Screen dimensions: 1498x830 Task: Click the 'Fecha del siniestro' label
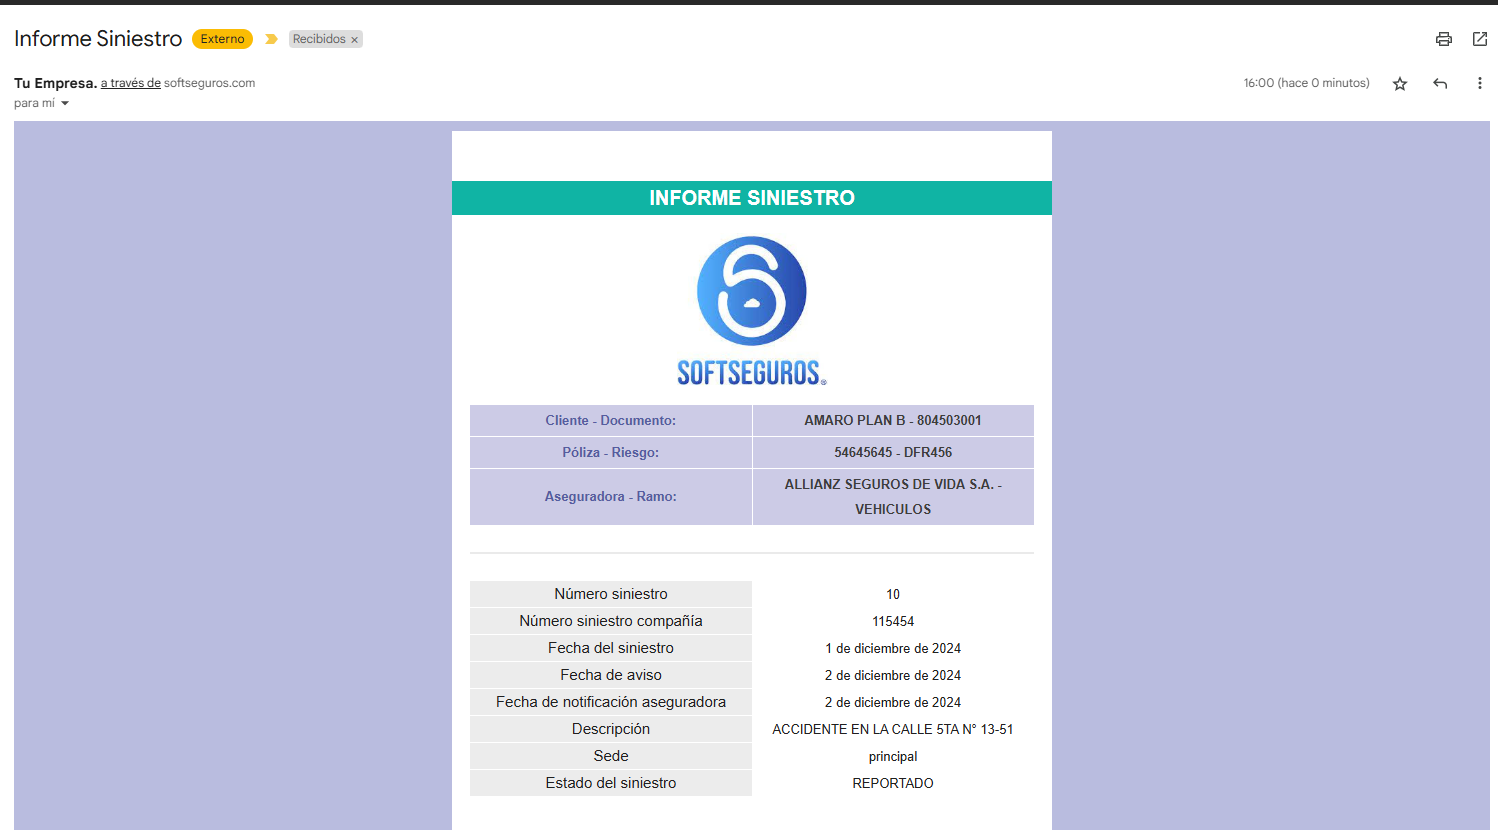click(x=611, y=648)
